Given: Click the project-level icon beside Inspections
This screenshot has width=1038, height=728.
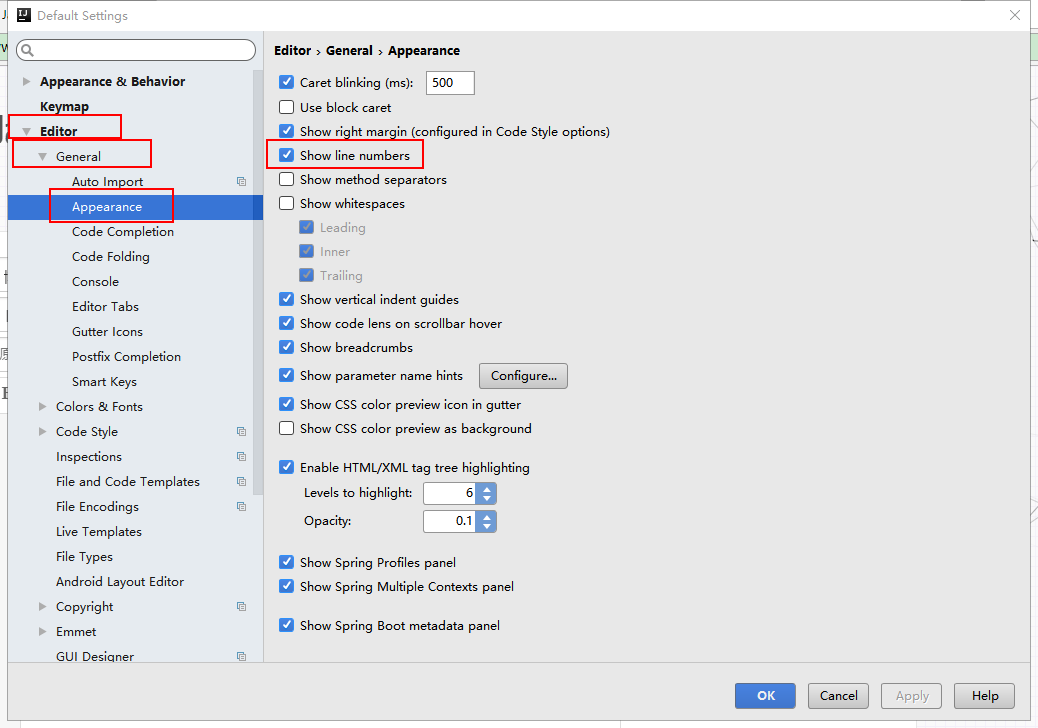Looking at the screenshot, I should coord(242,457).
